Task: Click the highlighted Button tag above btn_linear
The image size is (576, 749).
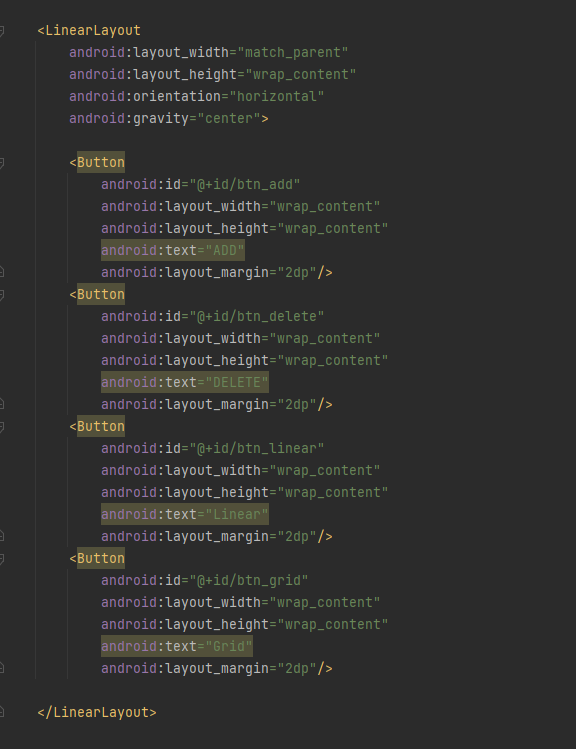Action: 101,426
